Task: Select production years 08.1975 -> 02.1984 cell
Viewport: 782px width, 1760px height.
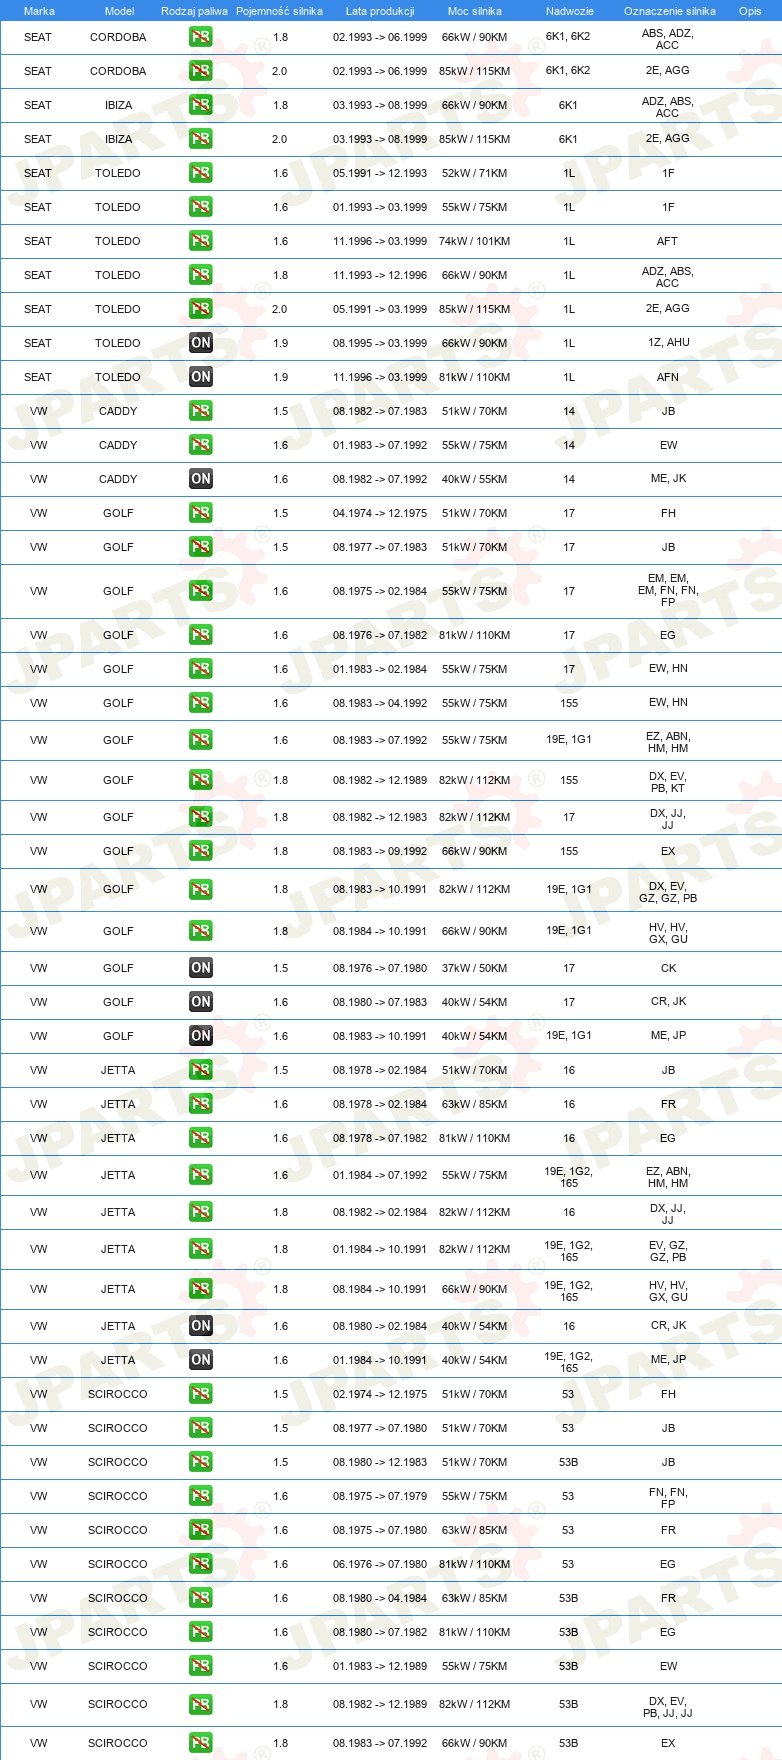Action: click(x=380, y=591)
